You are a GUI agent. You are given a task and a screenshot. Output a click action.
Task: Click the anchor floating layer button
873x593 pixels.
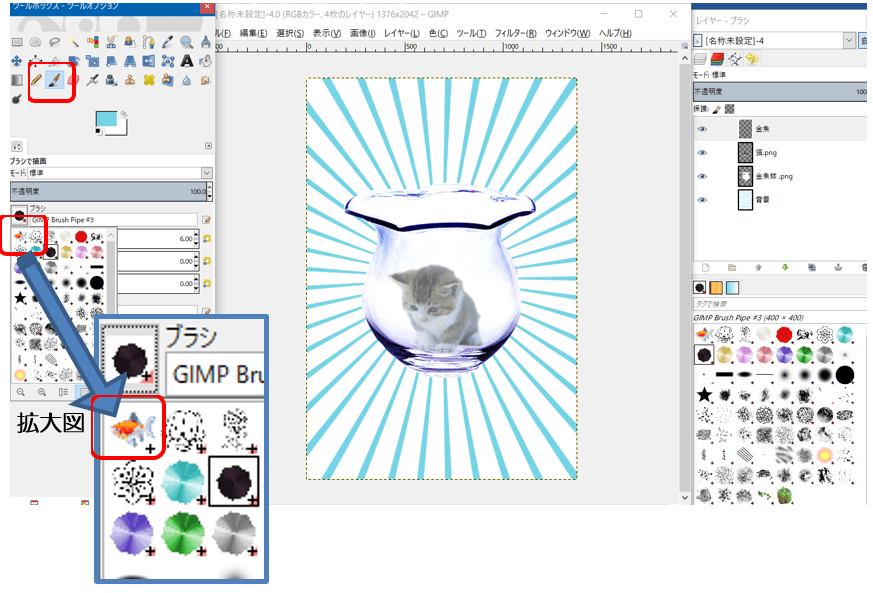click(x=838, y=268)
